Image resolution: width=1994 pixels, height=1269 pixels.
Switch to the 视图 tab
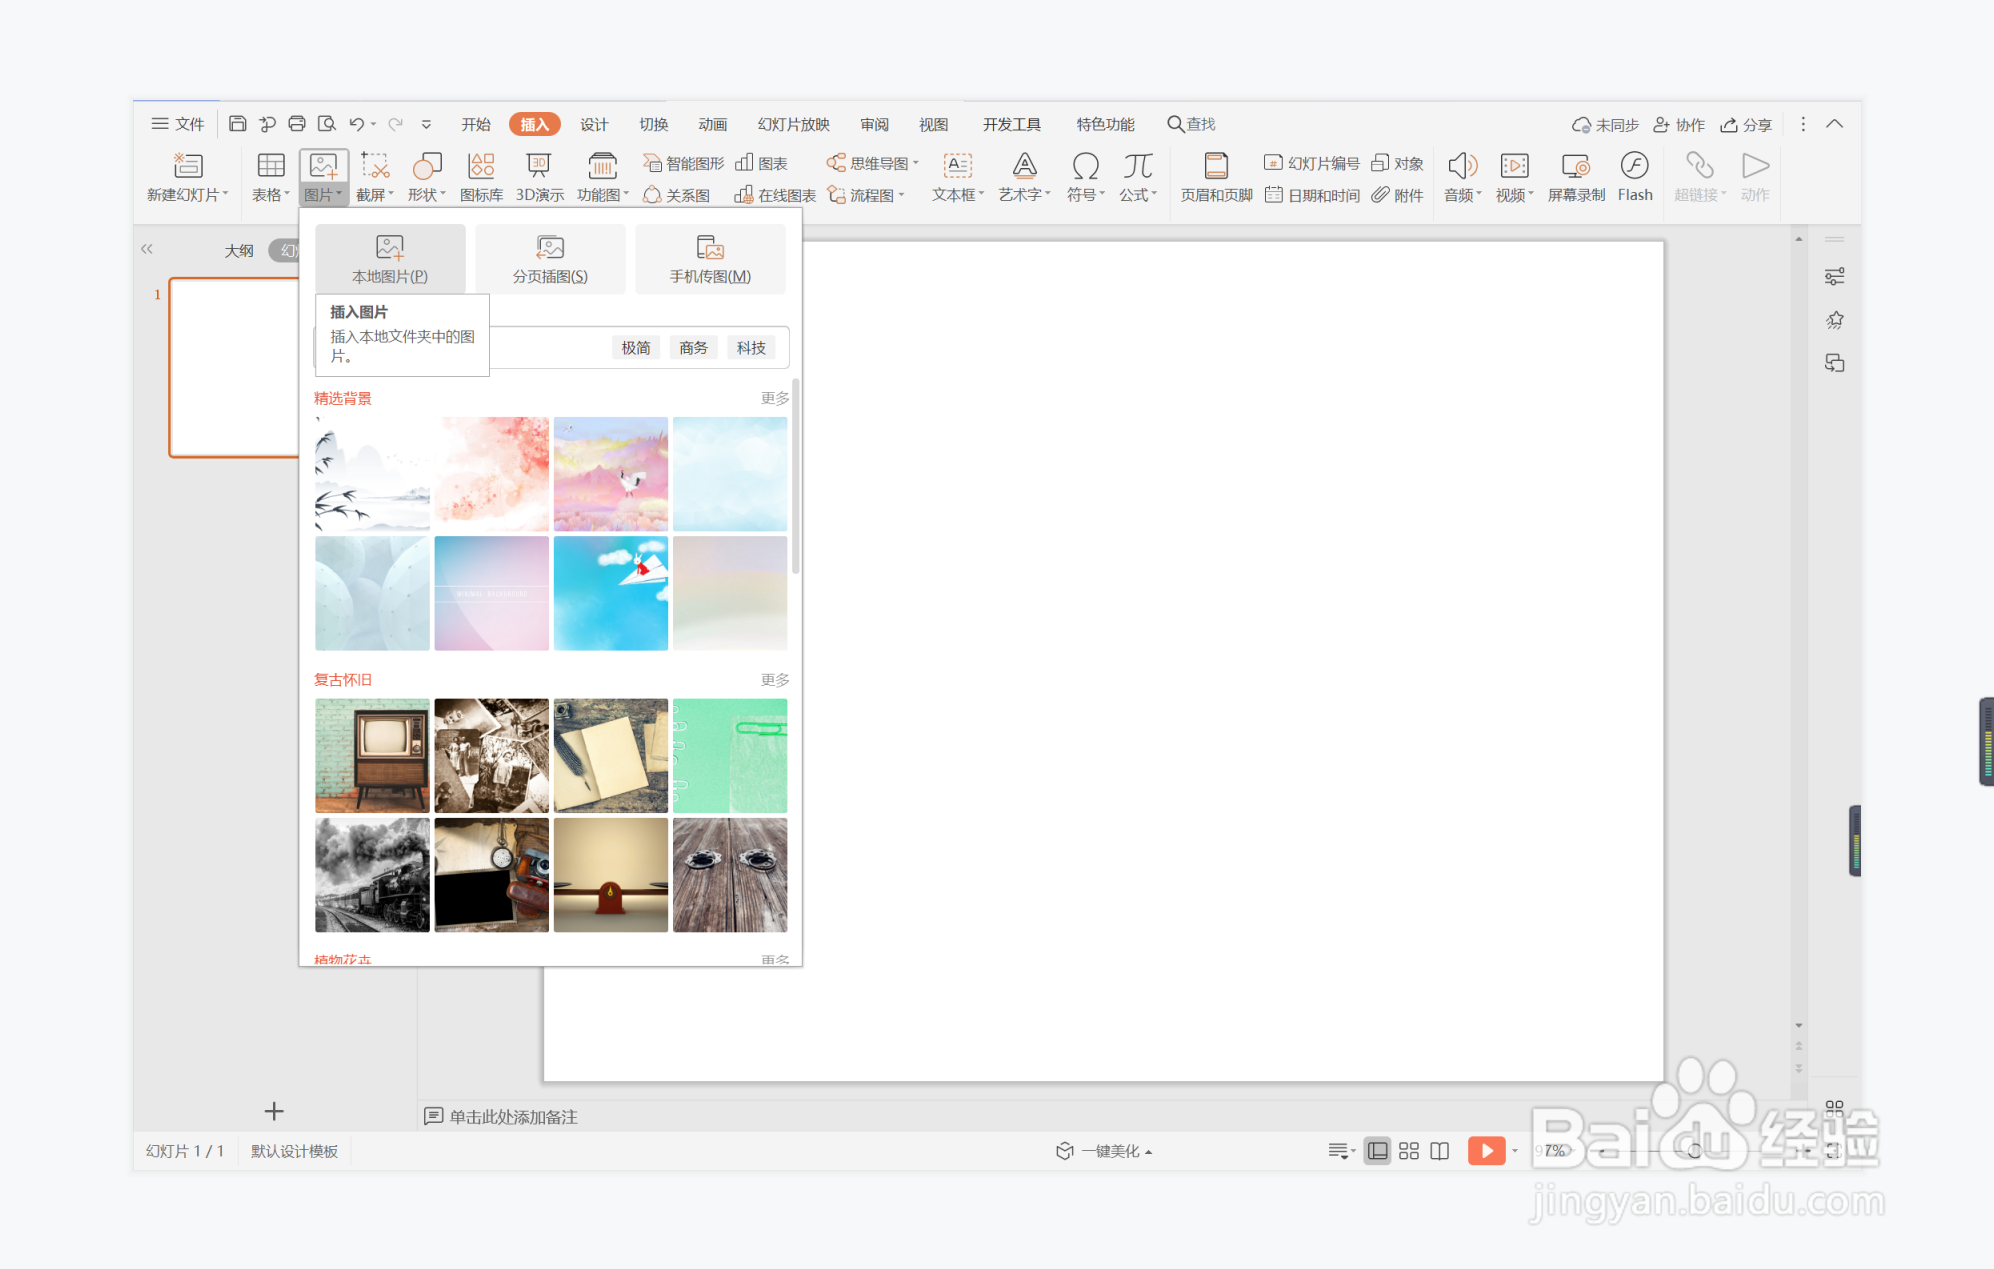point(933,124)
